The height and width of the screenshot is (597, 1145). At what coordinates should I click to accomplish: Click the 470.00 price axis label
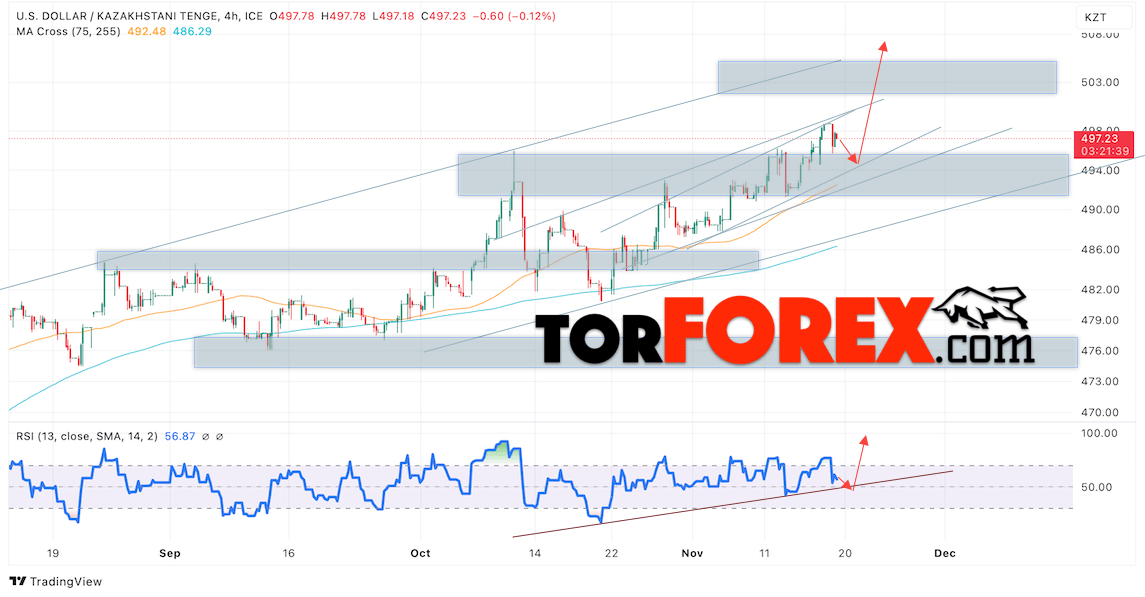[x=1100, y=412]
